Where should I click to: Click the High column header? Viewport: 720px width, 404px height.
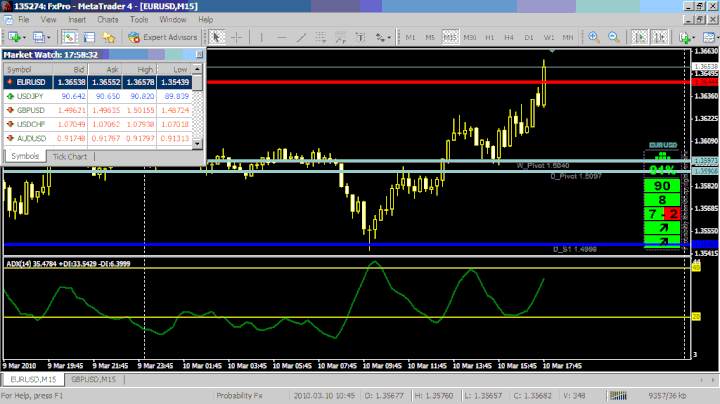(x=140, y=69)
